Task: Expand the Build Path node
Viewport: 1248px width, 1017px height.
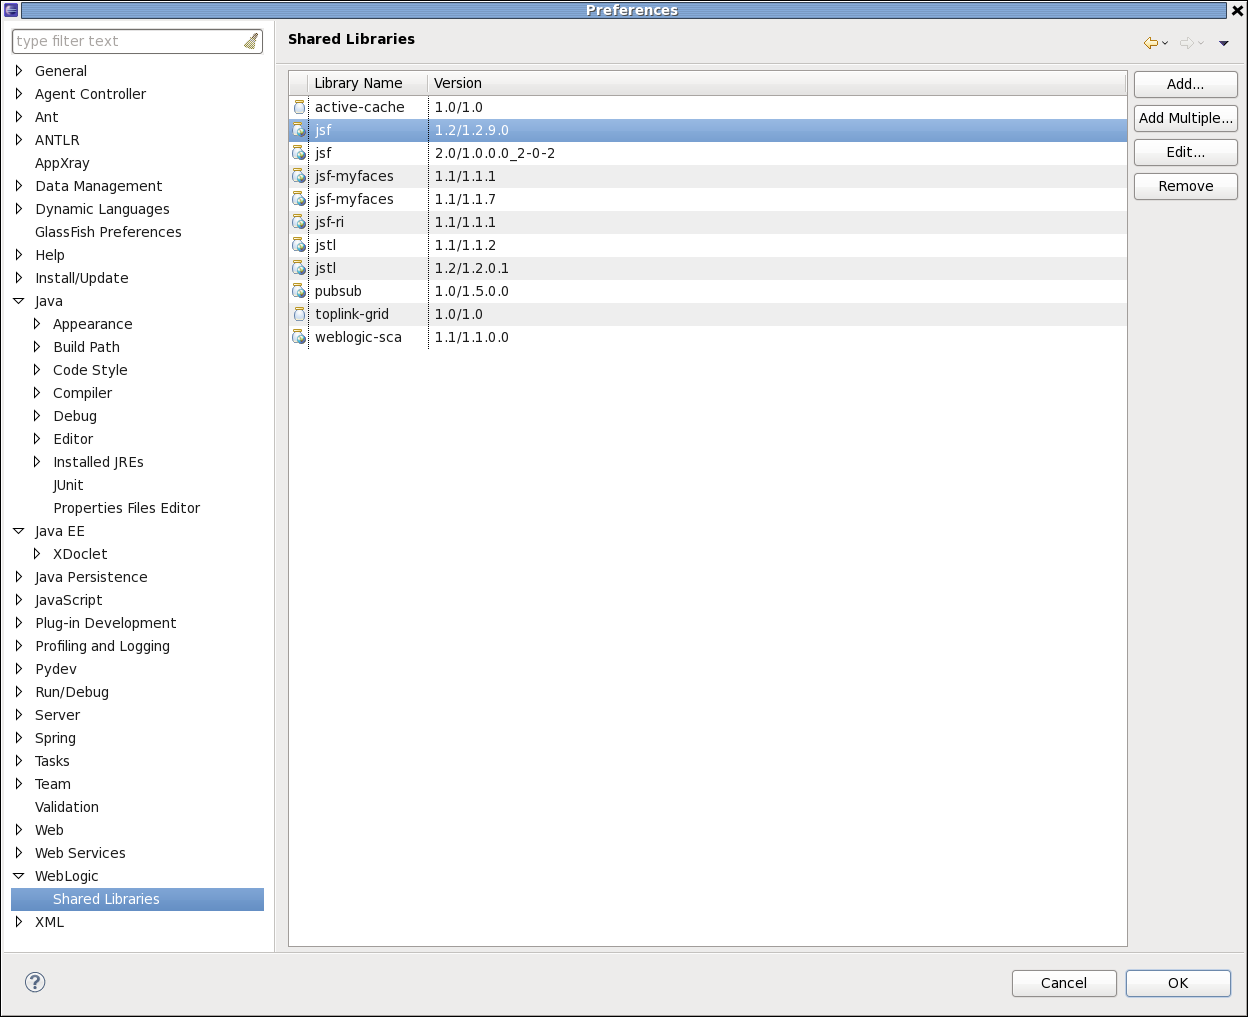Action: click(37, 347)
